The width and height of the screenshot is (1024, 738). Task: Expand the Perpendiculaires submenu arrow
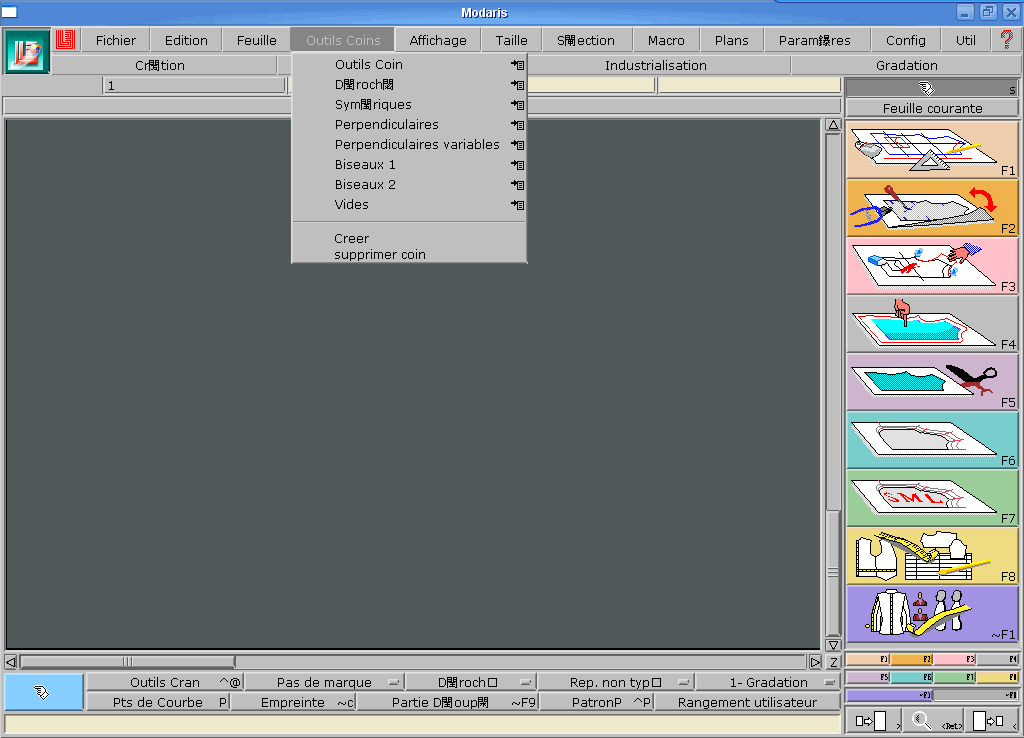coord(518,125)
